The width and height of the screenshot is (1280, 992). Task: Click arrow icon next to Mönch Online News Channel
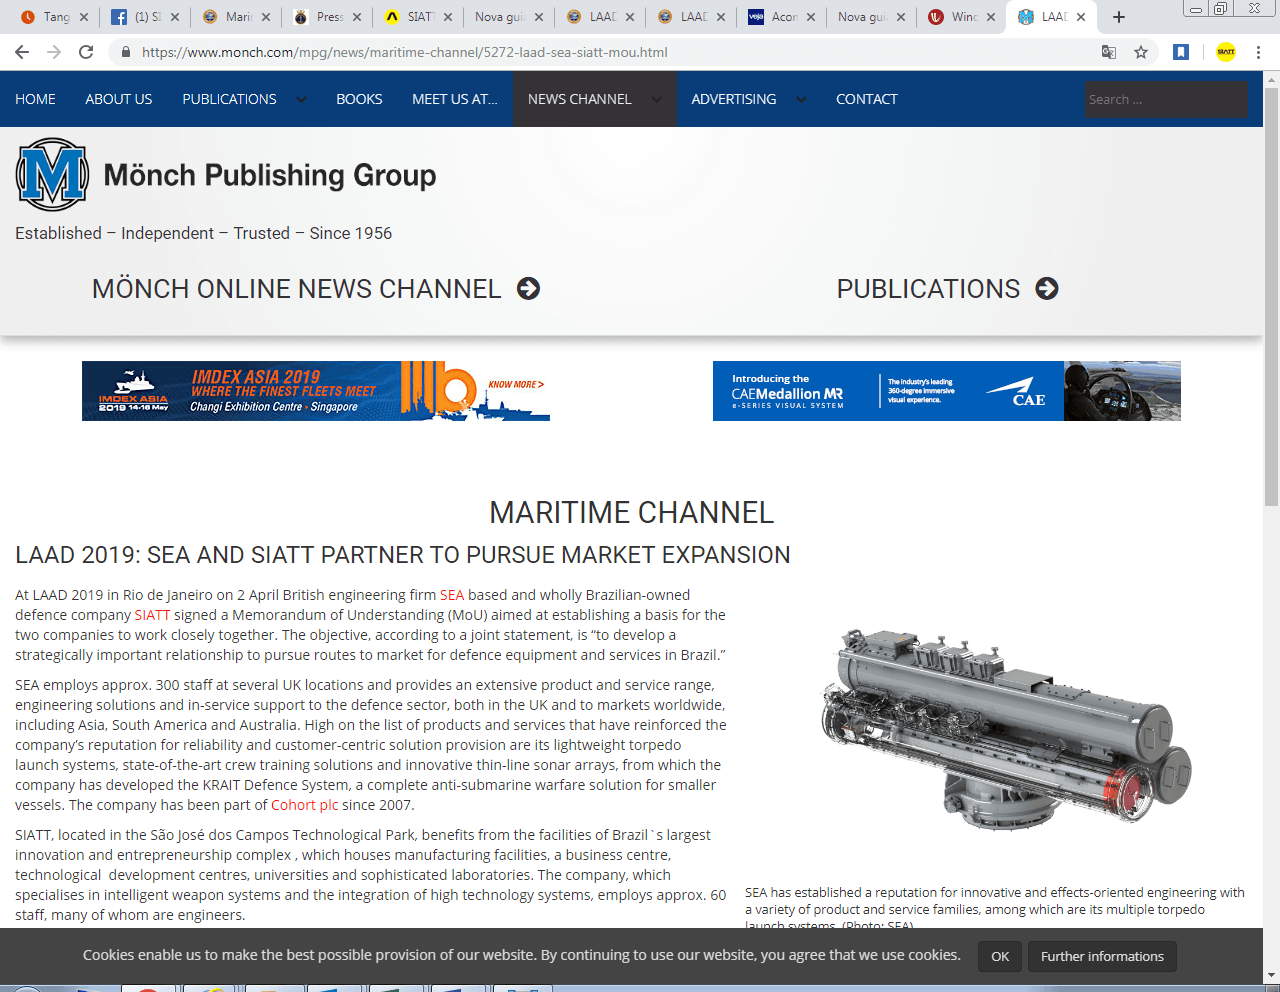[x=528, y=289]
